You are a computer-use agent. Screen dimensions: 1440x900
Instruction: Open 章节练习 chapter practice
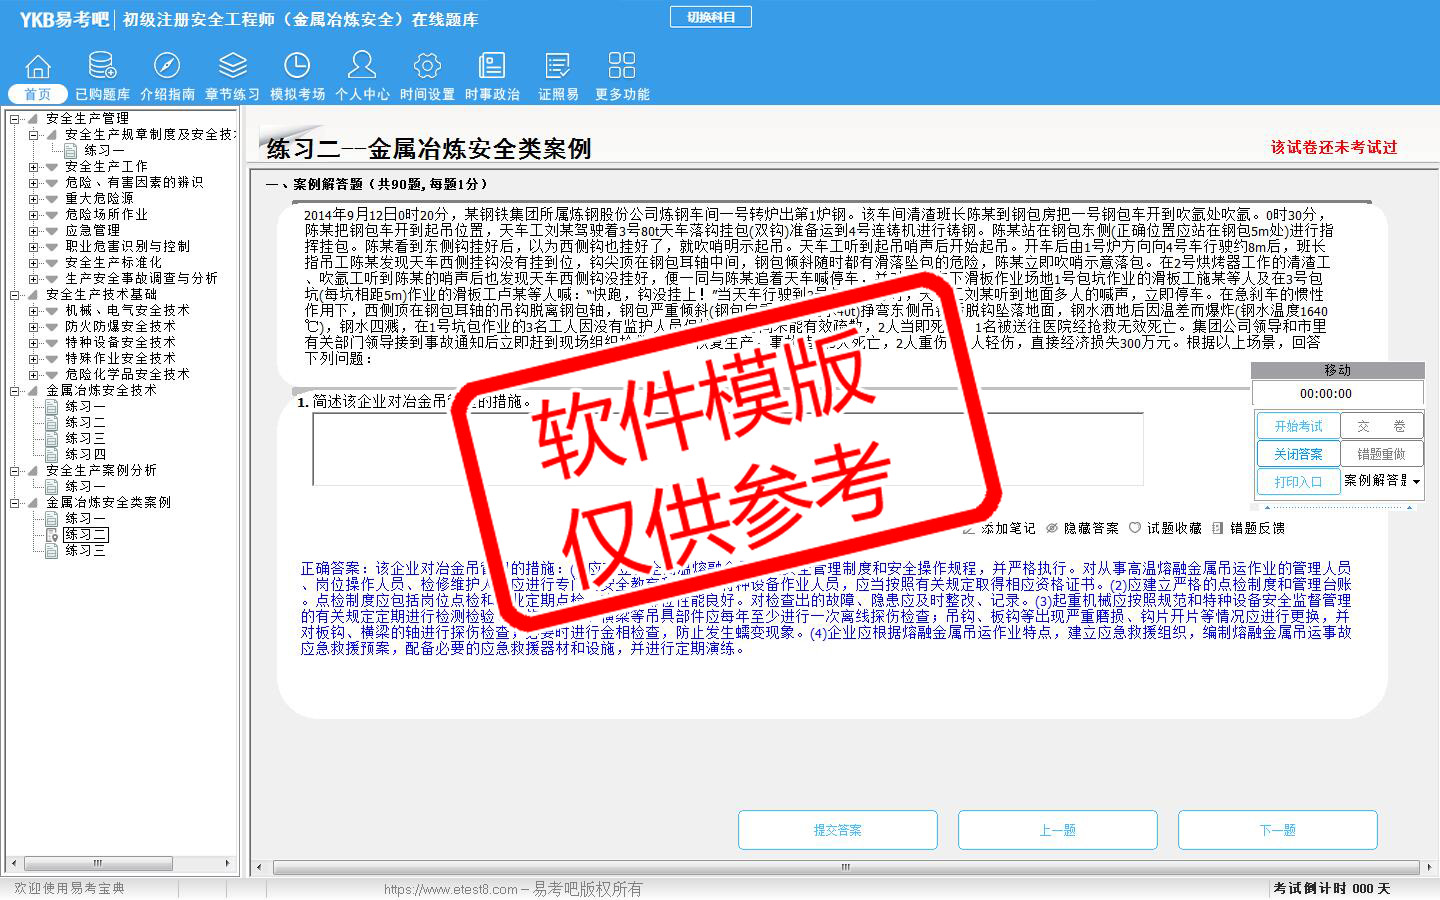pyautogui.click(x=232, y=67)
